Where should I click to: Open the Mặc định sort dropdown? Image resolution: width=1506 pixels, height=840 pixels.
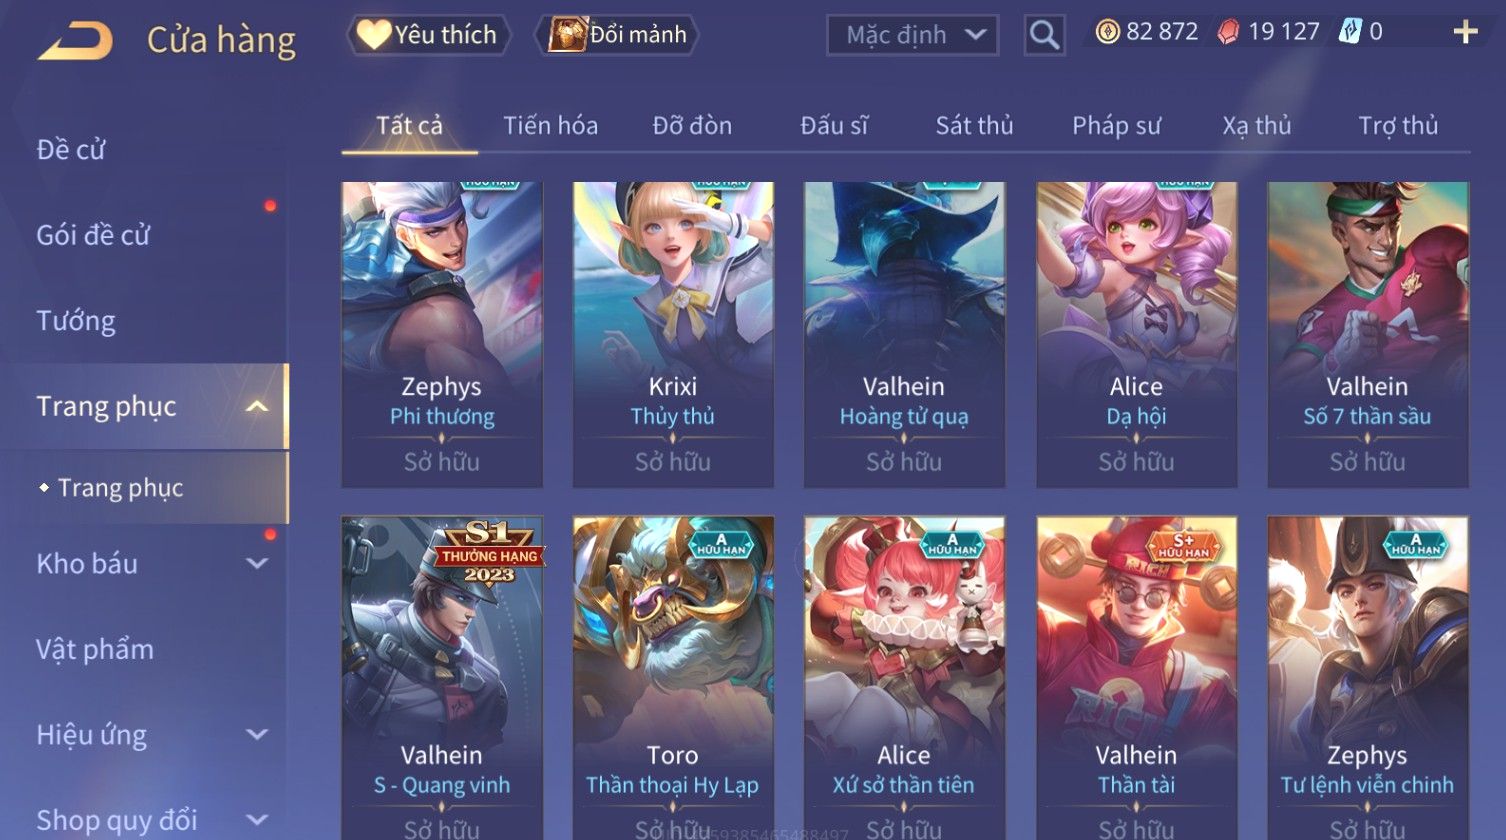912,36
